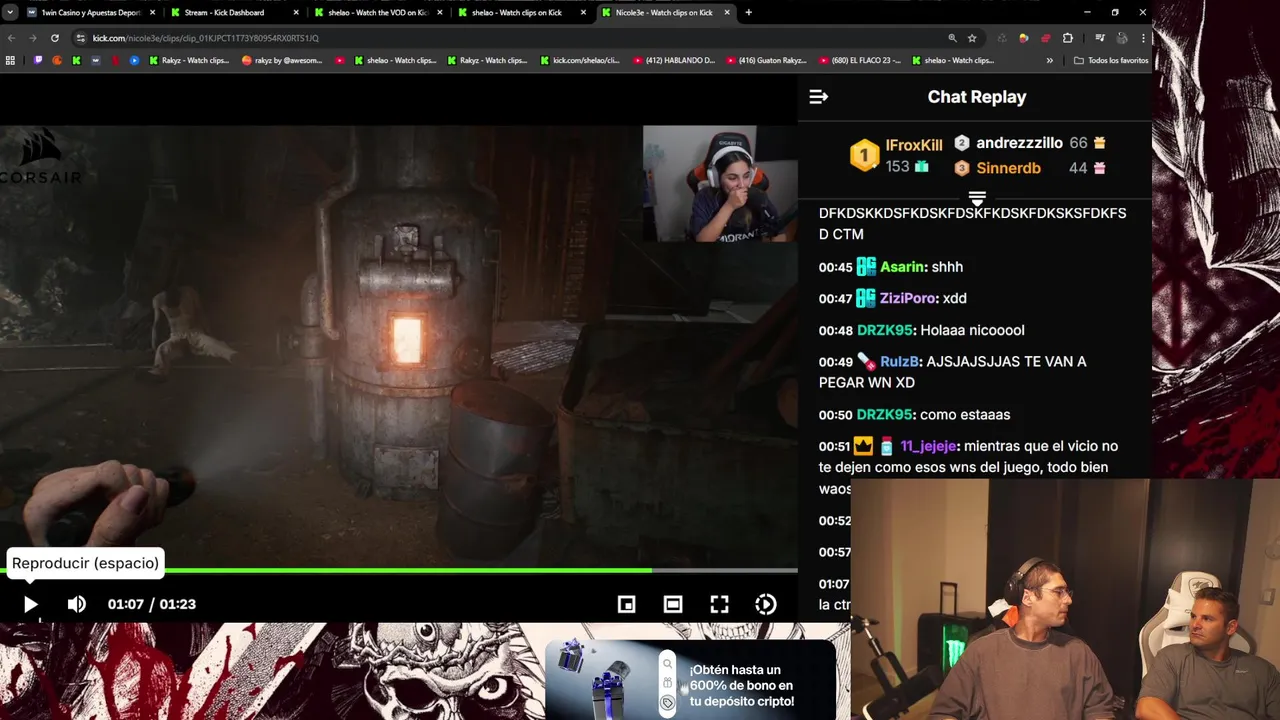Open 'Todos los favoritos' folder
The image size is (1280, 720).
point(1111,60)
